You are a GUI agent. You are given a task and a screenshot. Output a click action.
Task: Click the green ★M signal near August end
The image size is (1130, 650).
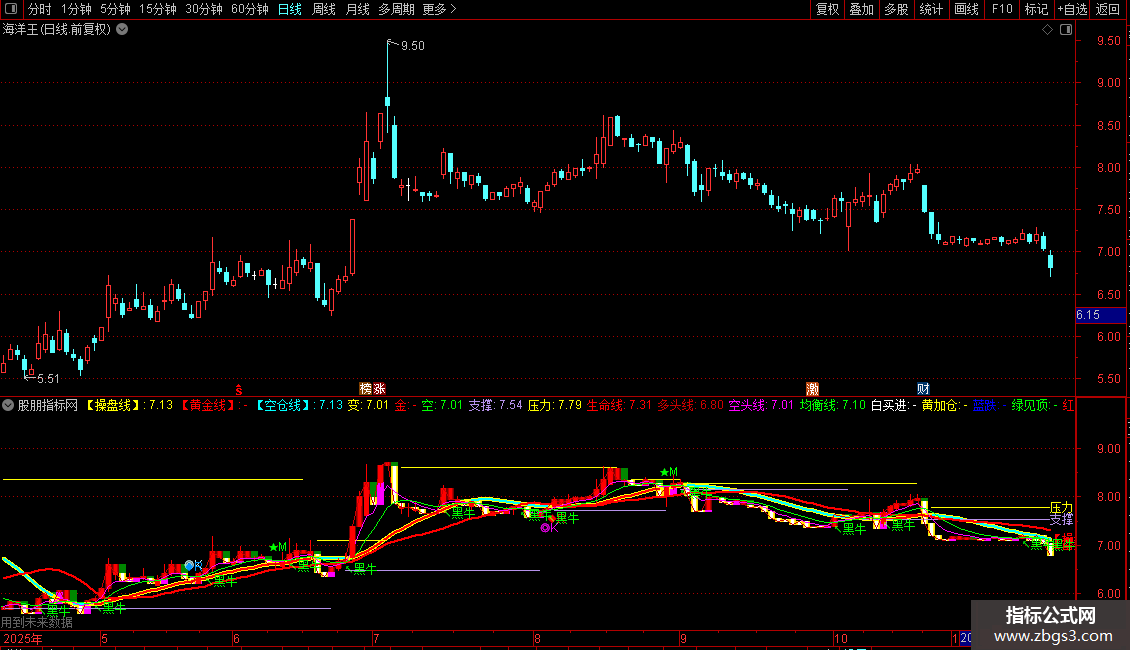669,473
